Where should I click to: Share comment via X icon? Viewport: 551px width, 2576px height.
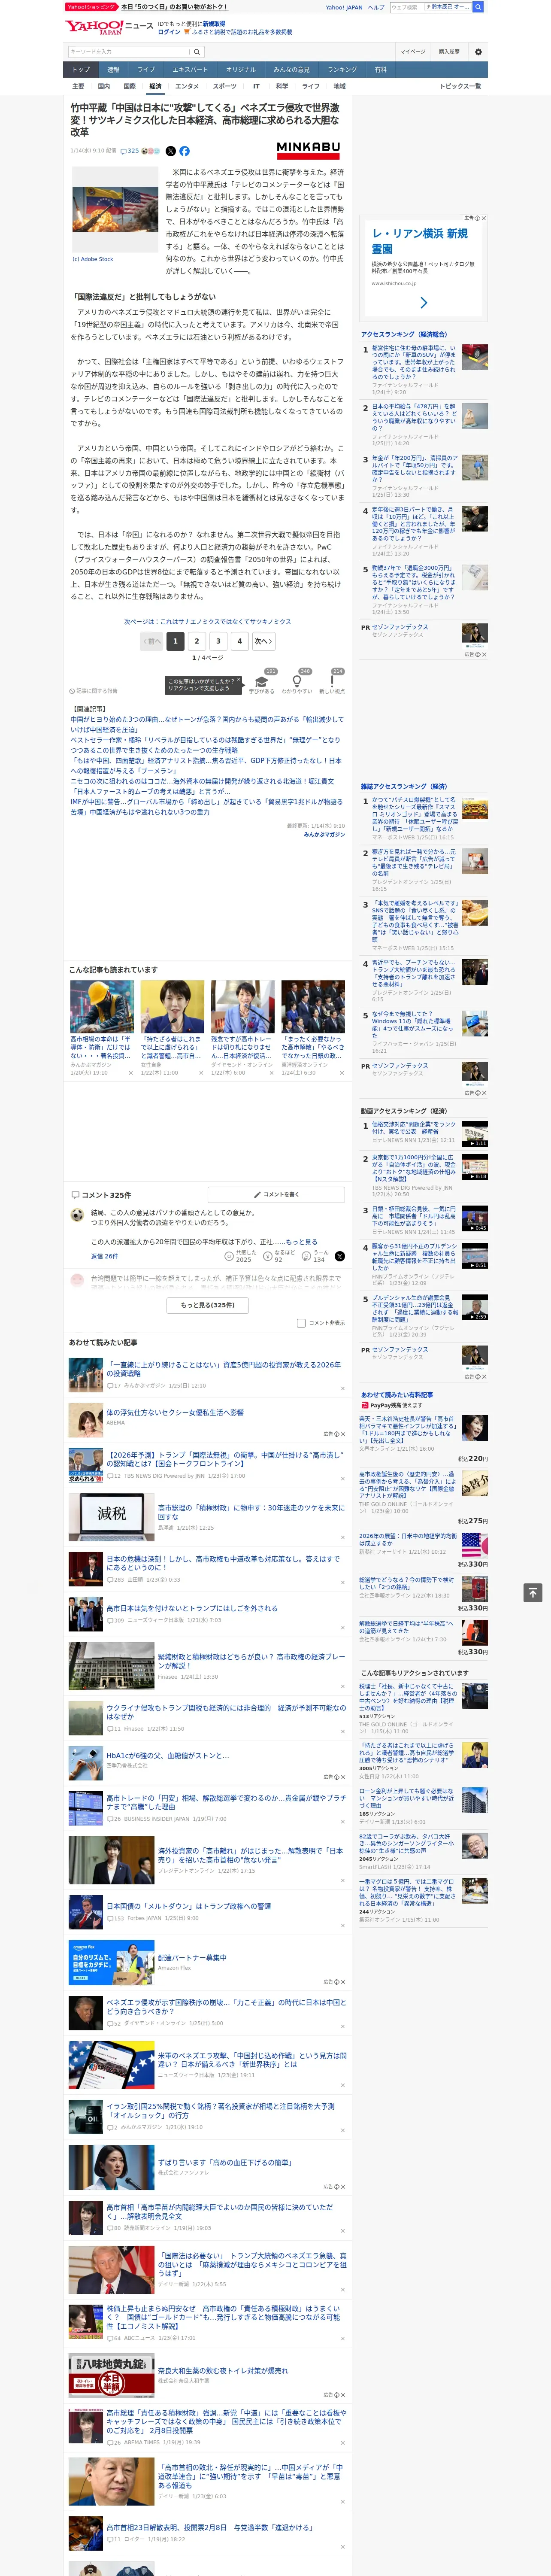[339, 1255]
